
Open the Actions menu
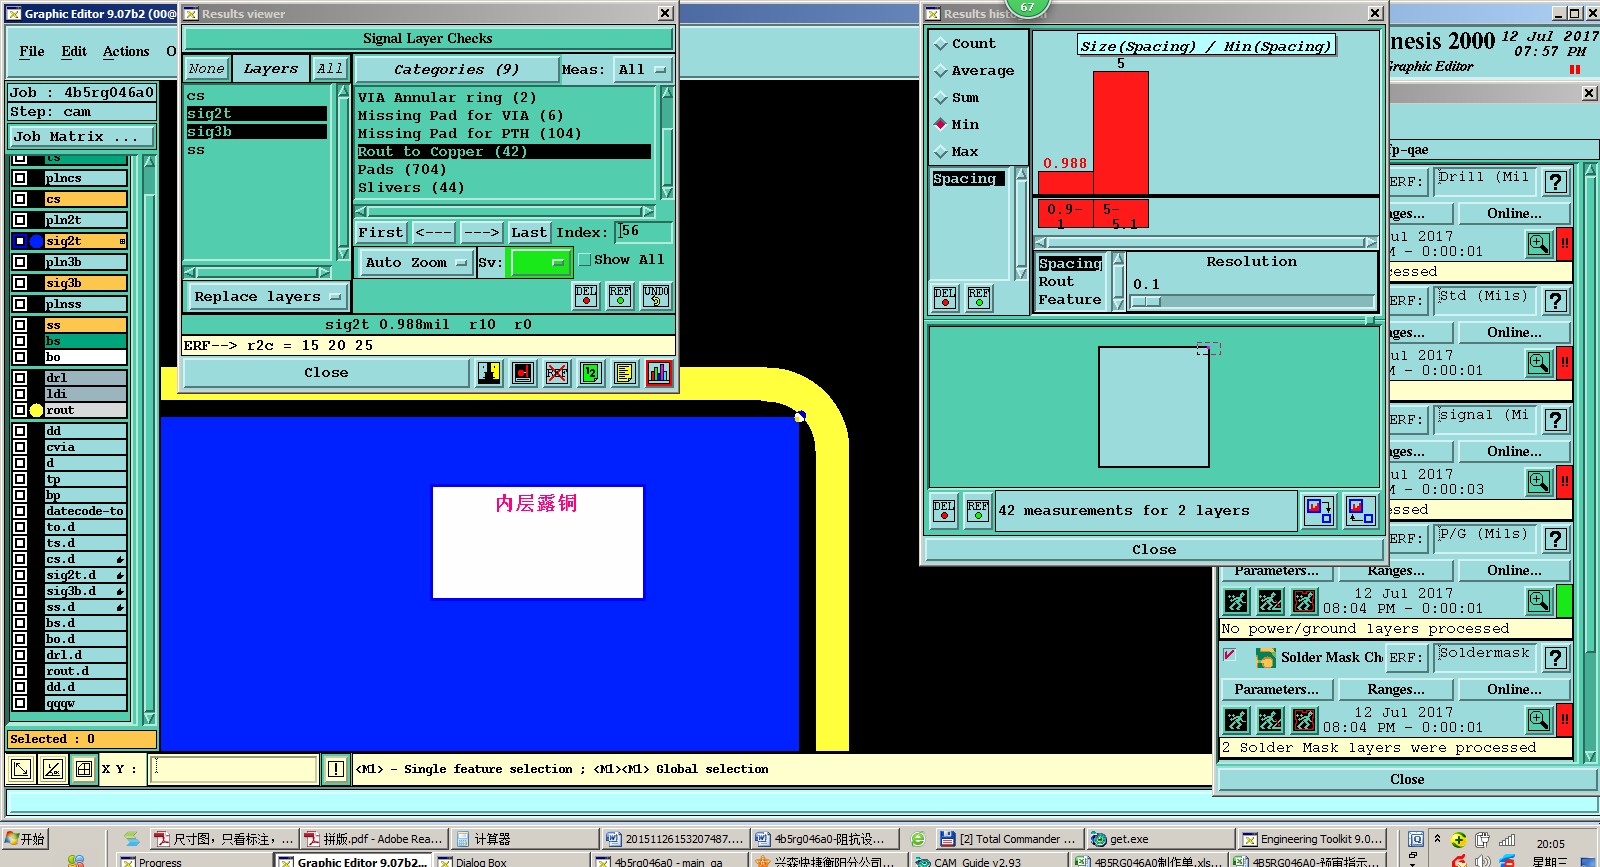126,51
